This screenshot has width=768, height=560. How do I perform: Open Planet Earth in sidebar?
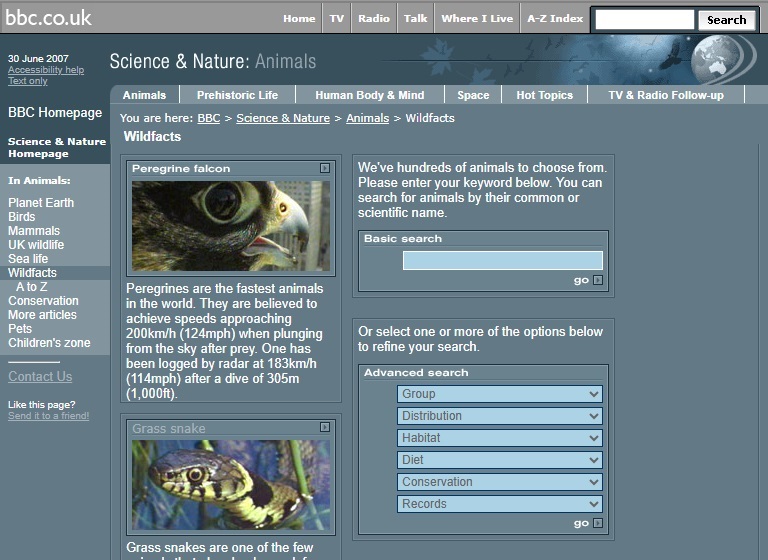tap(41, 203)
